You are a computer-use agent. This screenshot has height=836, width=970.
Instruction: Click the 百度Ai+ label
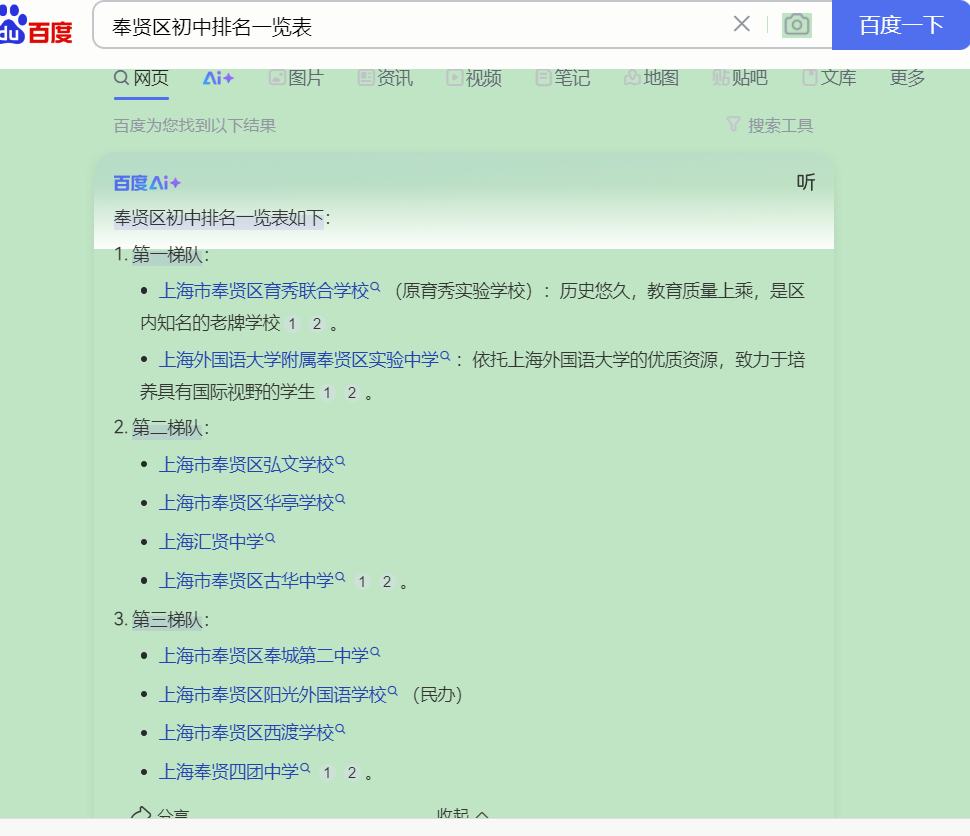[x=147, y=183]
